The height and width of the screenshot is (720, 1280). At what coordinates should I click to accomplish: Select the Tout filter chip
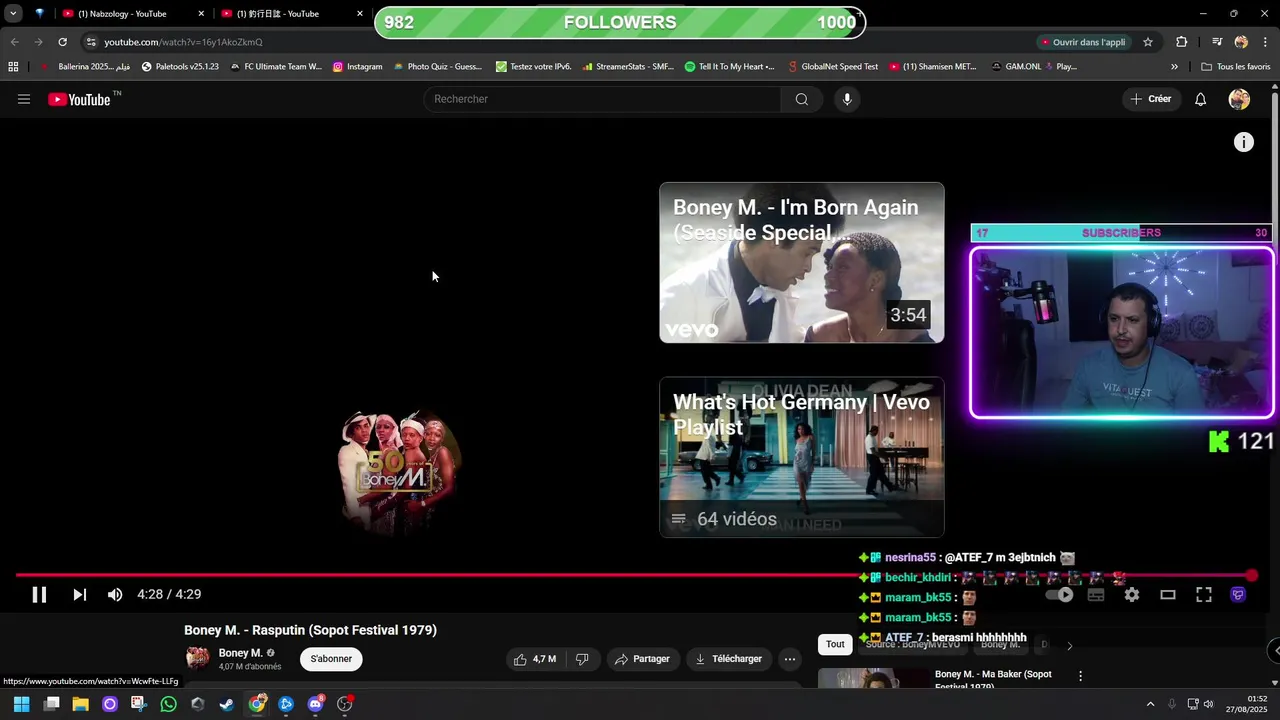[835, 644]
